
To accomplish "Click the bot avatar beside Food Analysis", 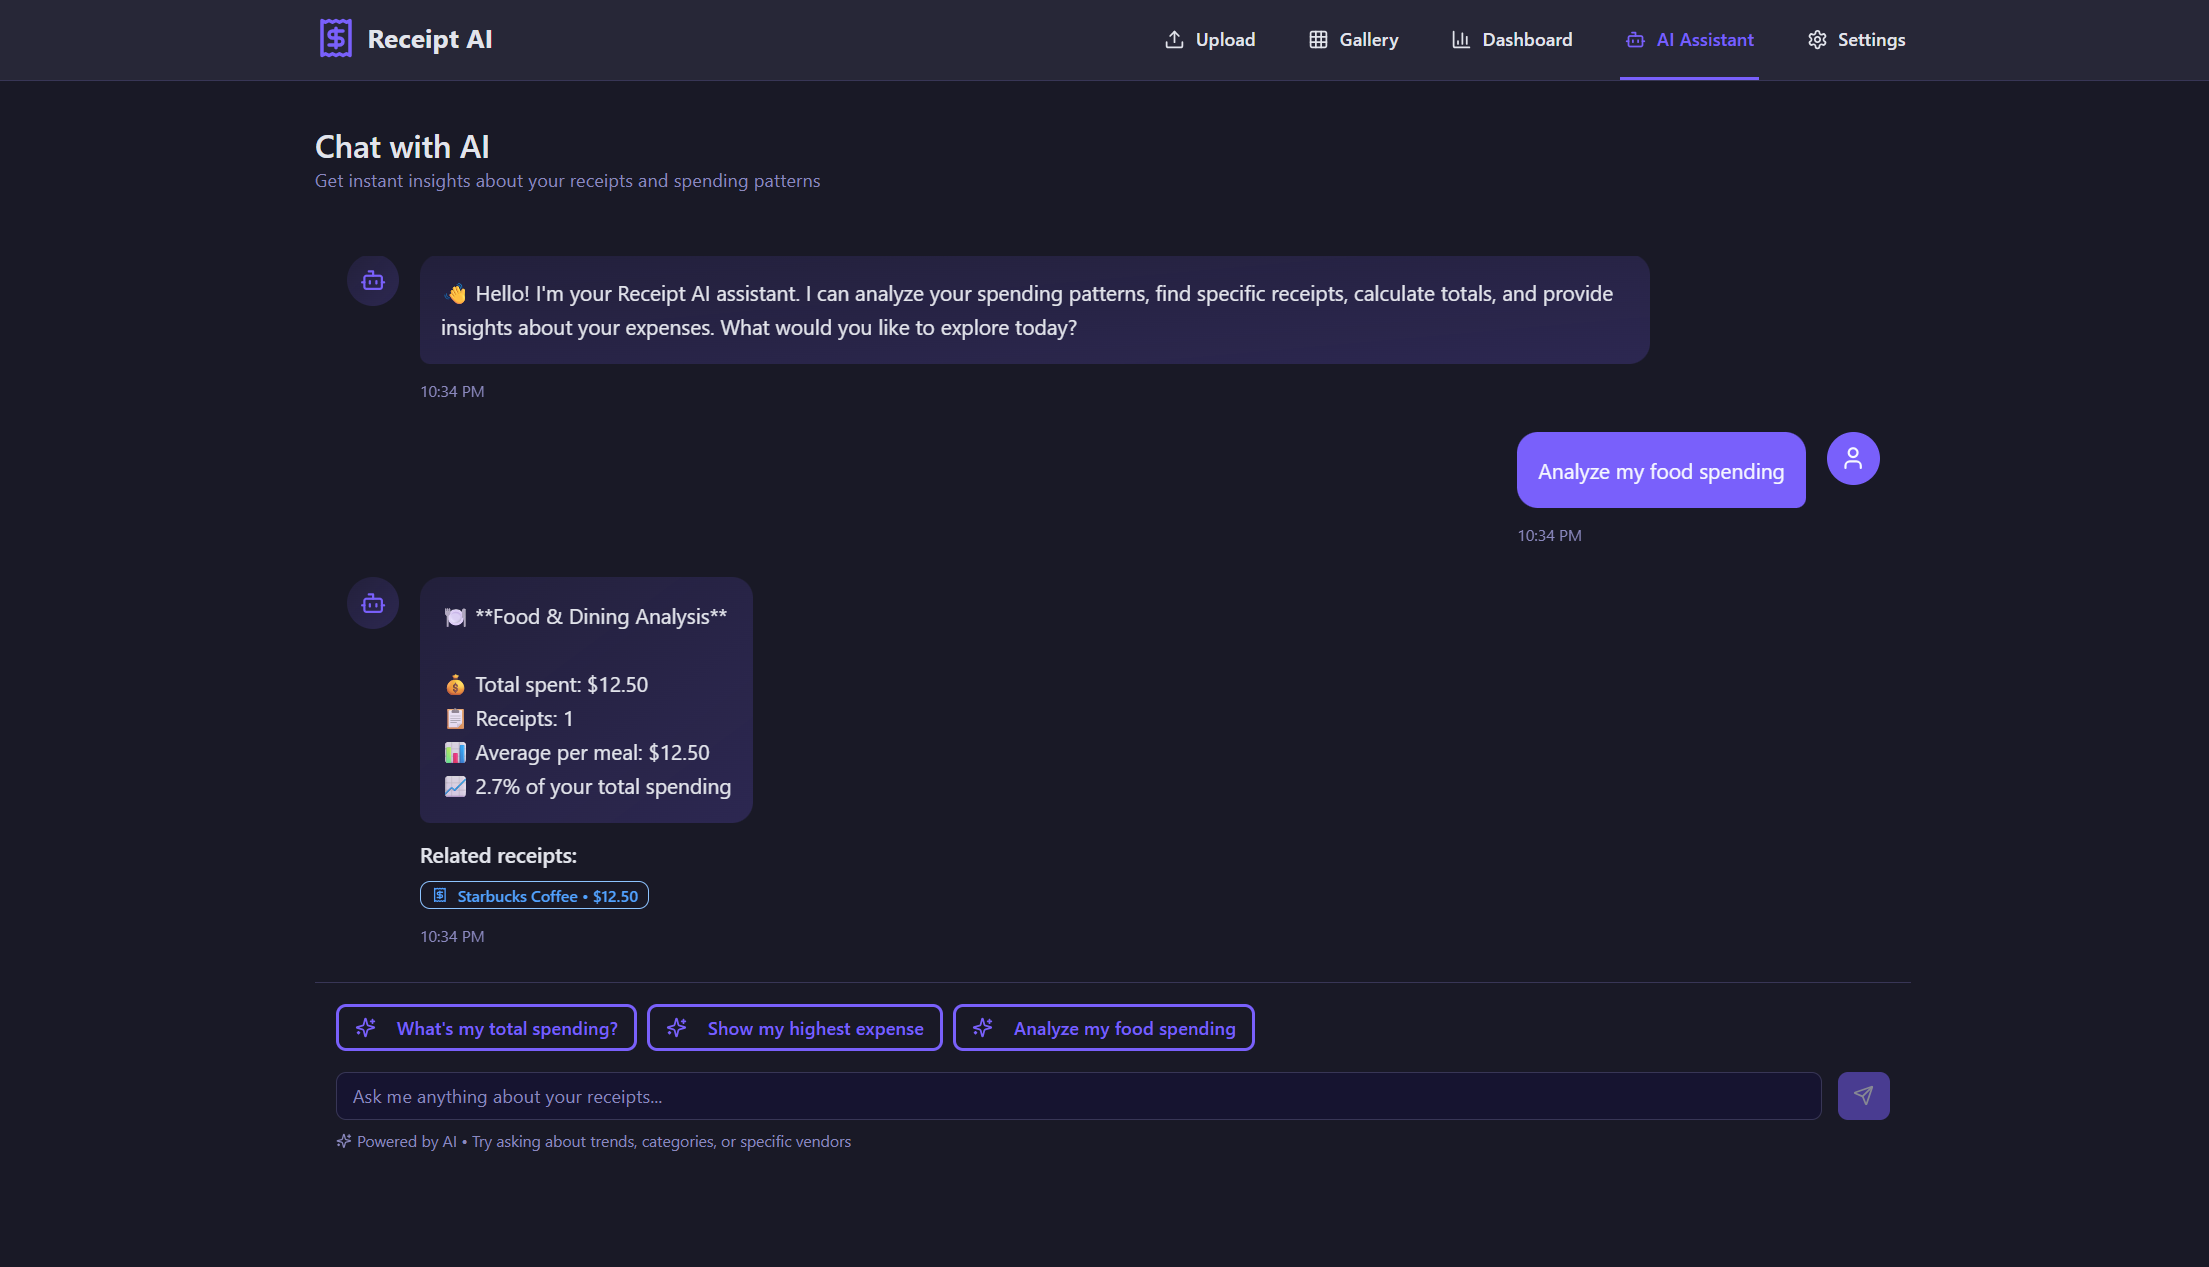I will (373, 604).
